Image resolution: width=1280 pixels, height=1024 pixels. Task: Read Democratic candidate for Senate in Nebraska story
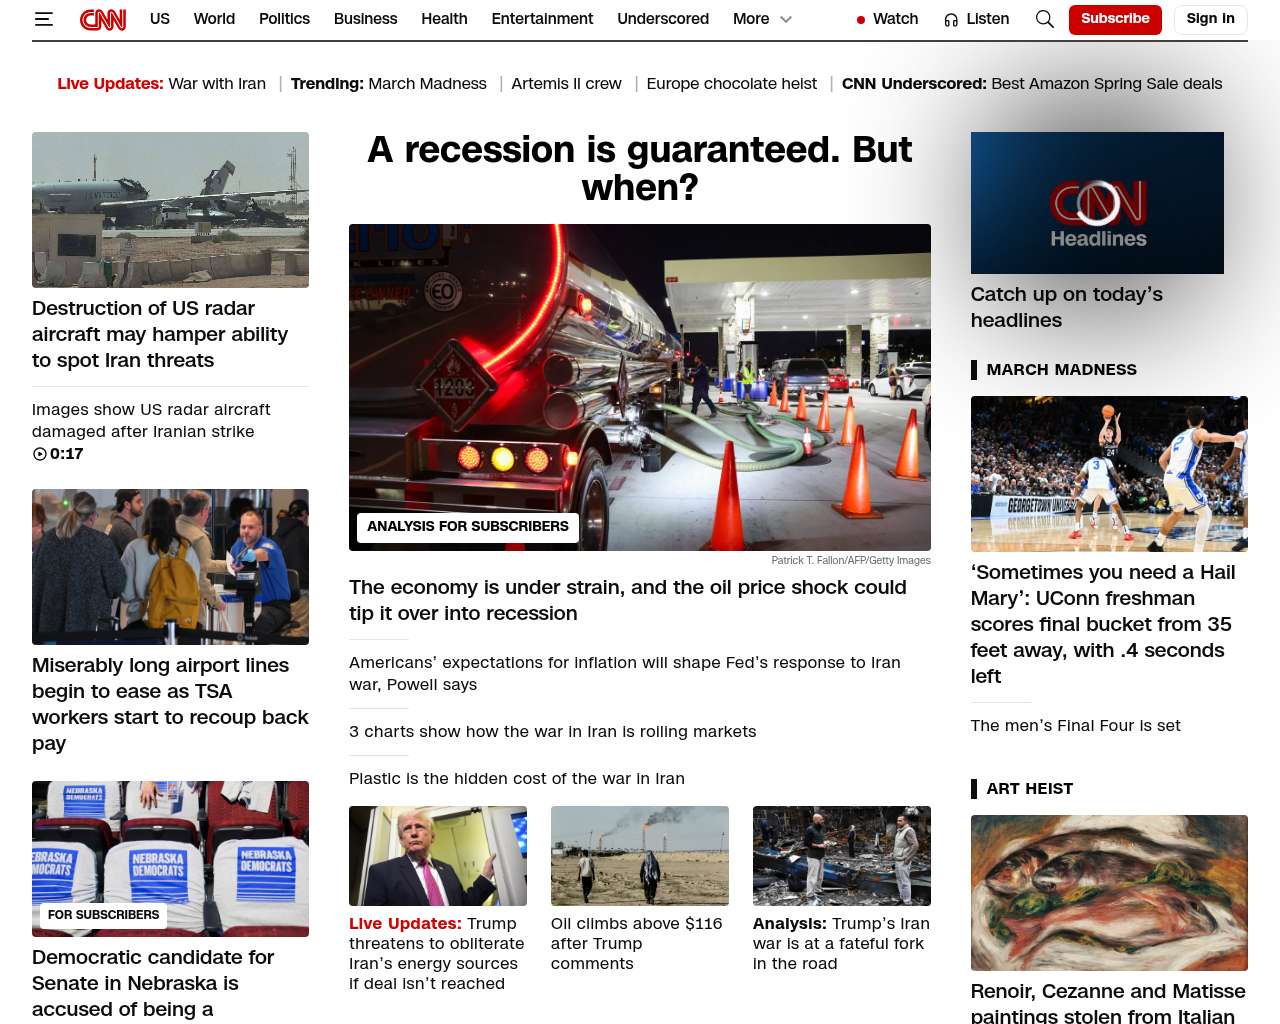pos(153,983)
